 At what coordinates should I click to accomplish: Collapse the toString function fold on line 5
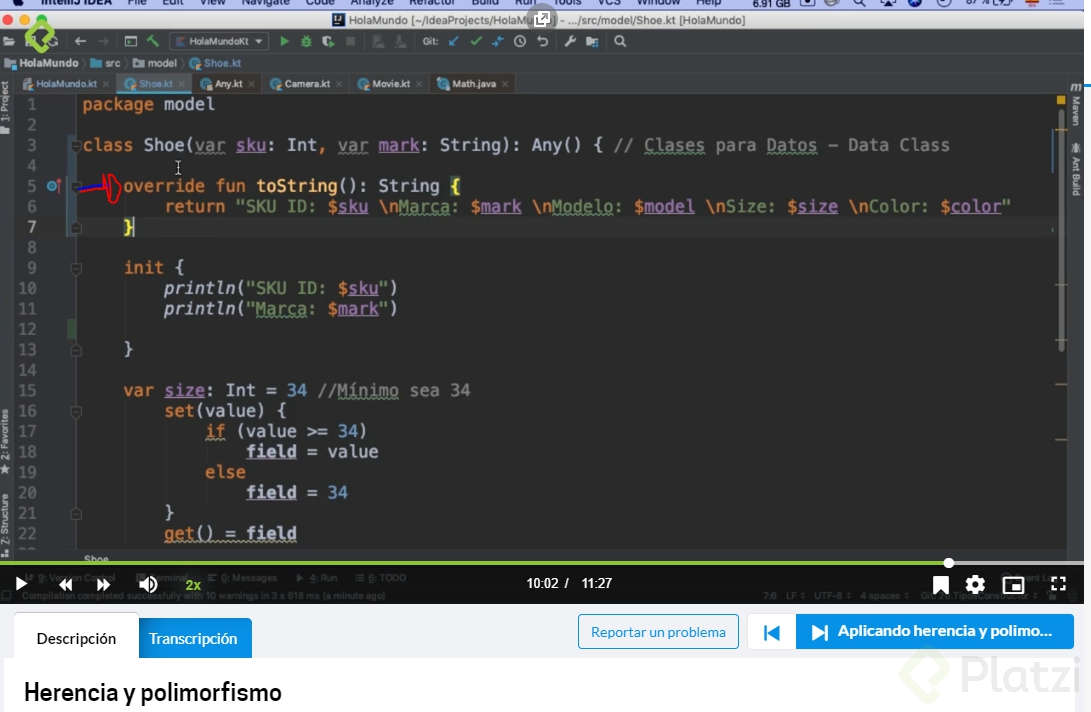click(x=76, y=186)
